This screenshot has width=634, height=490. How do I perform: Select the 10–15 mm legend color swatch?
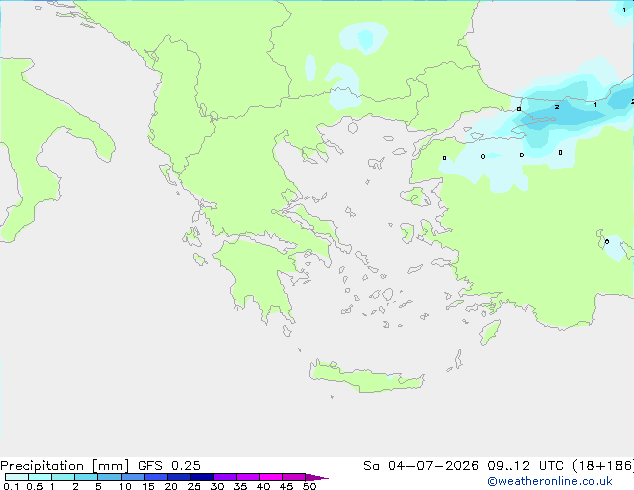tap(133, 477)
